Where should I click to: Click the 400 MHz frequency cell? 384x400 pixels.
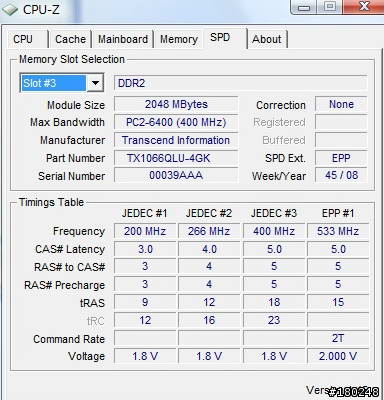[274, 231]
